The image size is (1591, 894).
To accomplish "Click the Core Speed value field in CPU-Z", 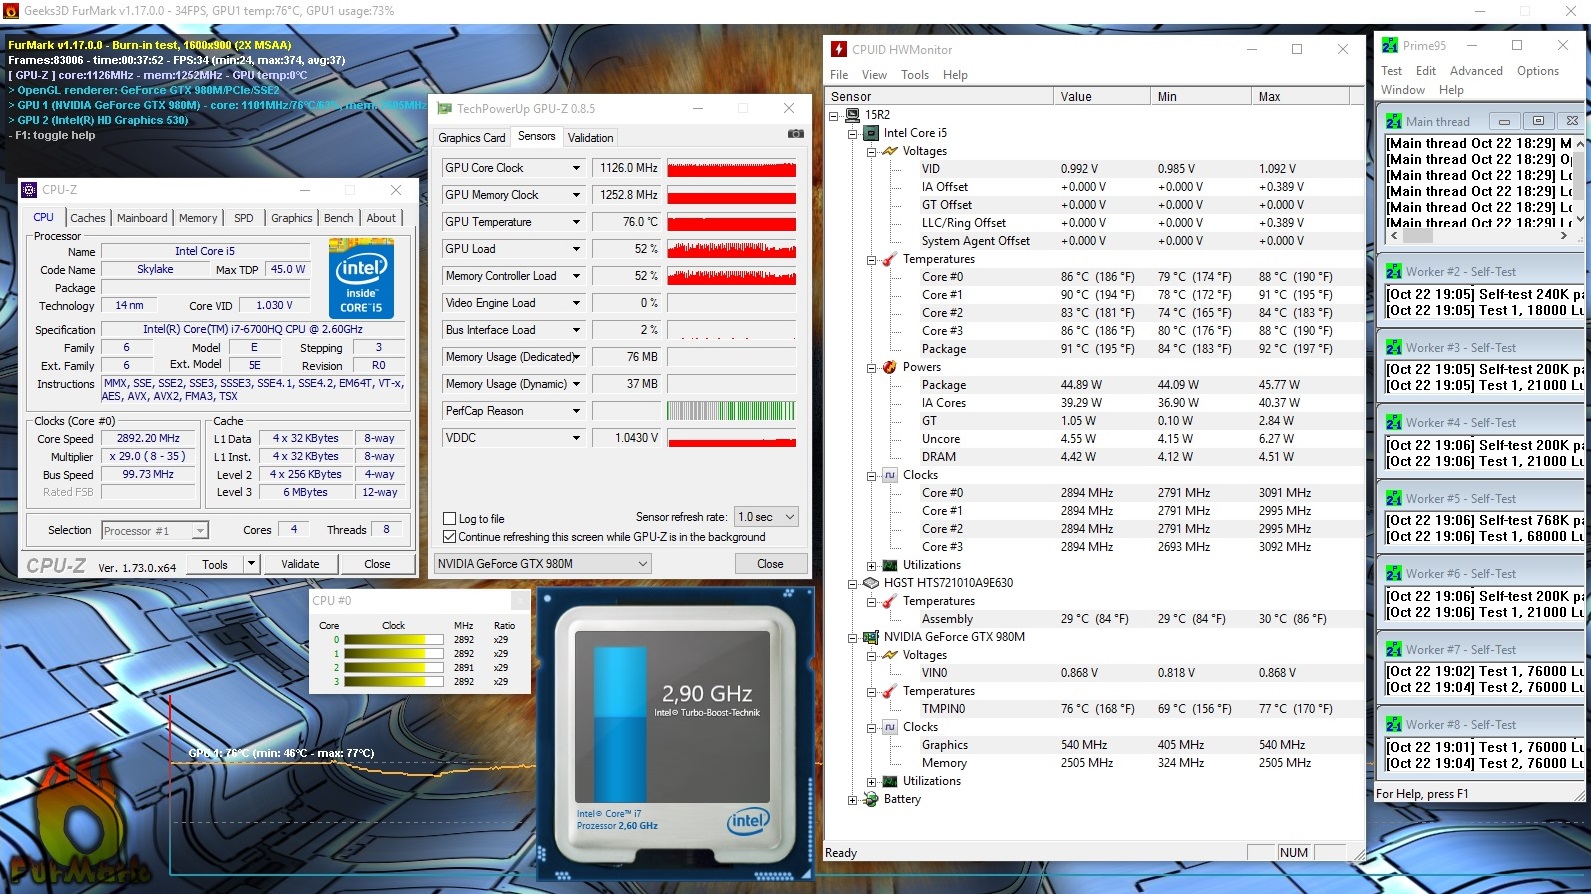I will coord(148,438).
